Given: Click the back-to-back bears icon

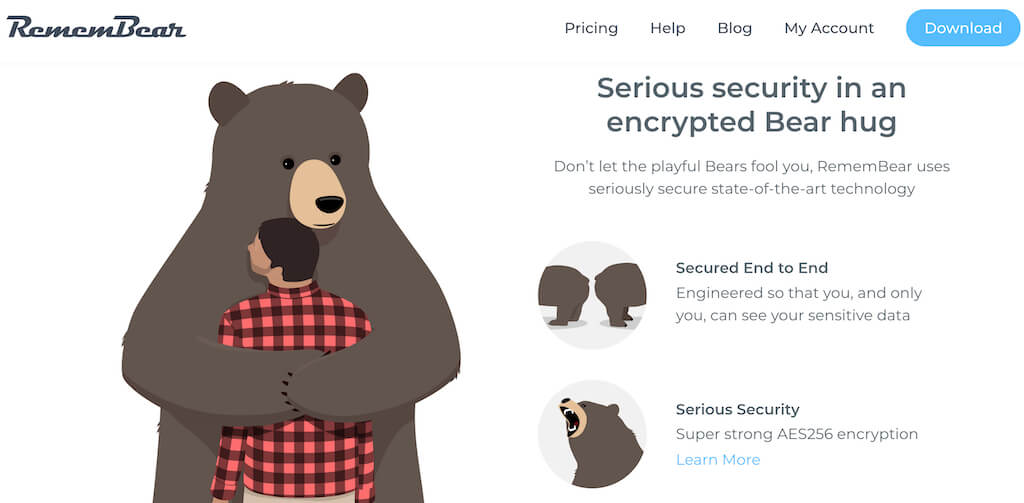Looking at the screenshot, I should click(592, 295).
